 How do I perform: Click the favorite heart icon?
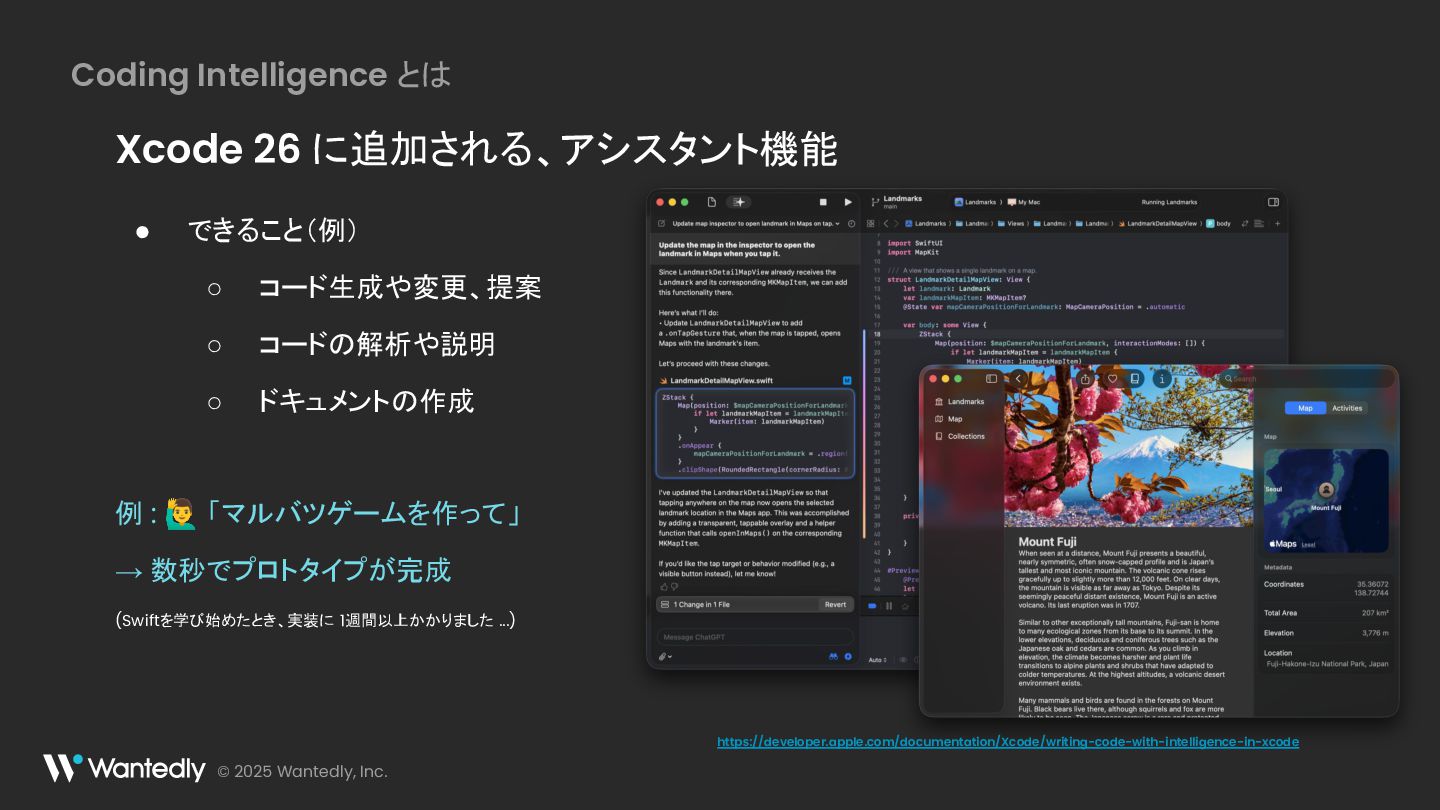1111,379
